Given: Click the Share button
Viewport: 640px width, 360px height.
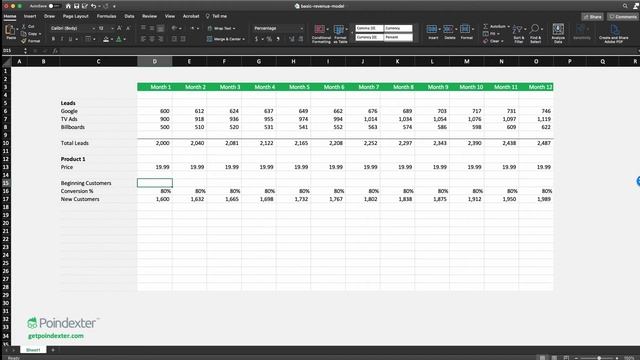Looking at the screenshot, I should 593,17.
